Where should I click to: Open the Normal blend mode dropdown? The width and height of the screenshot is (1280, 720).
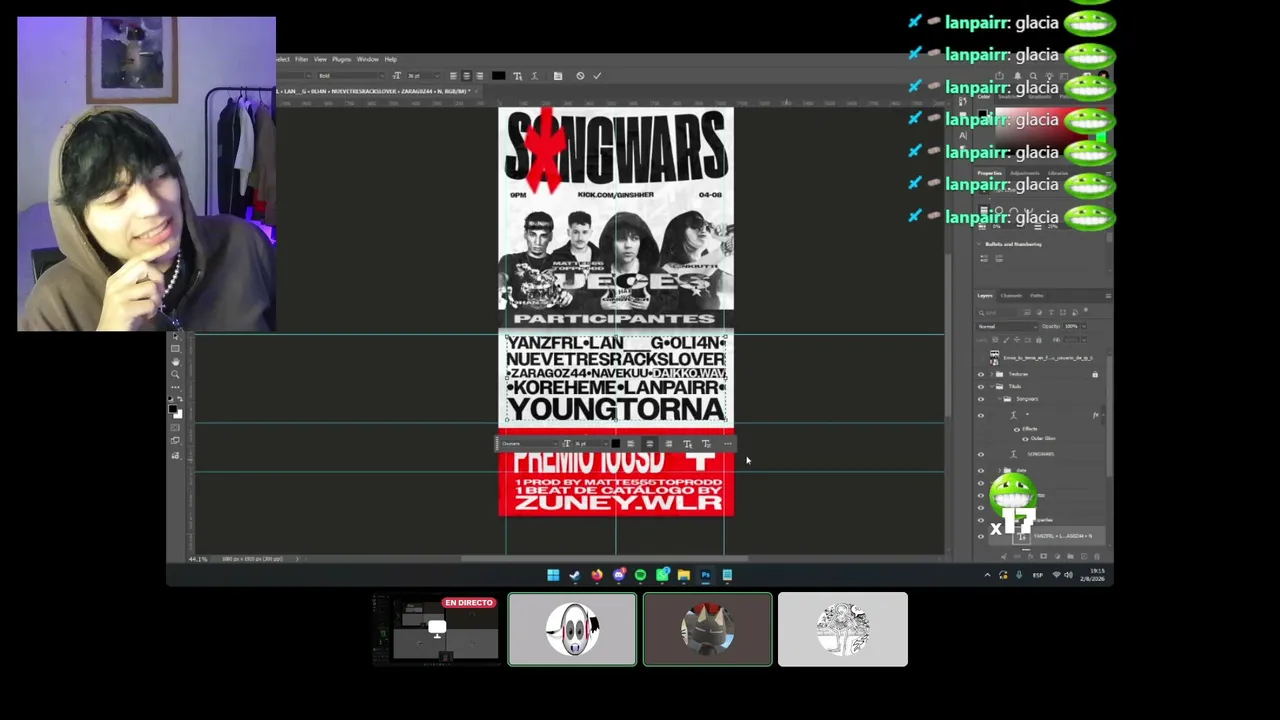[x=1005, y=327]
